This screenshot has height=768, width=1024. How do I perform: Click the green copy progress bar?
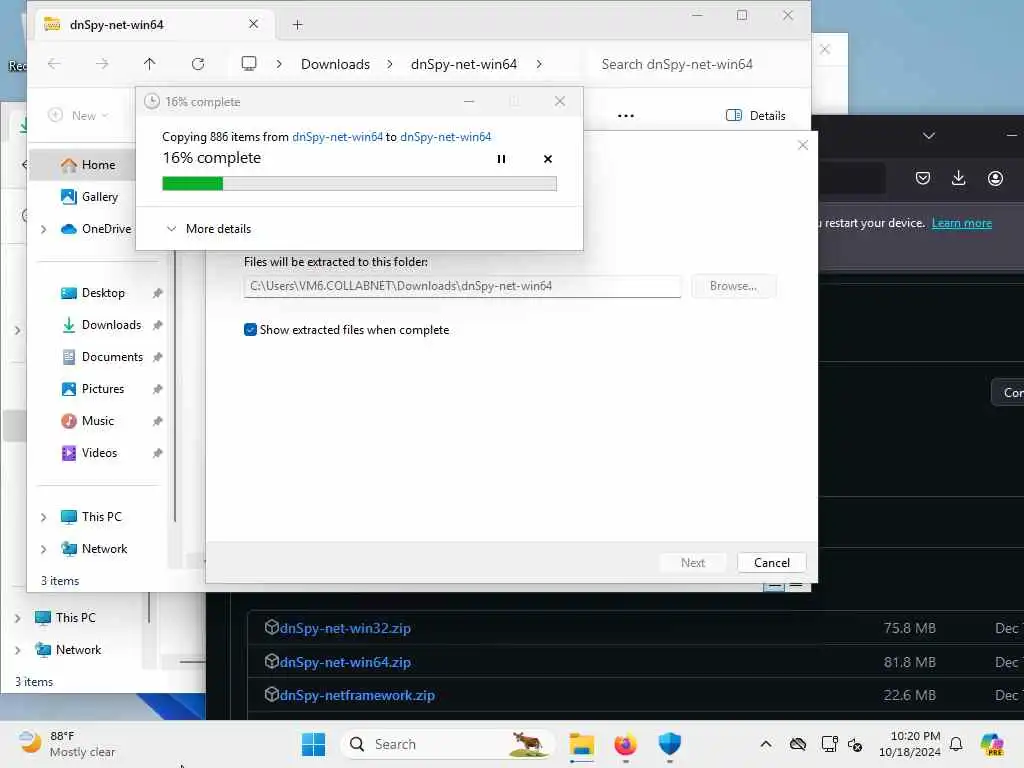click(359, 184)
